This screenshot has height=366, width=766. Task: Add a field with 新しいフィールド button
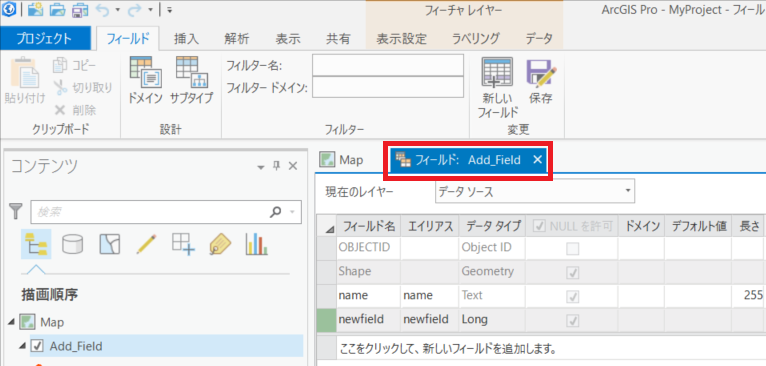(497, 88)
